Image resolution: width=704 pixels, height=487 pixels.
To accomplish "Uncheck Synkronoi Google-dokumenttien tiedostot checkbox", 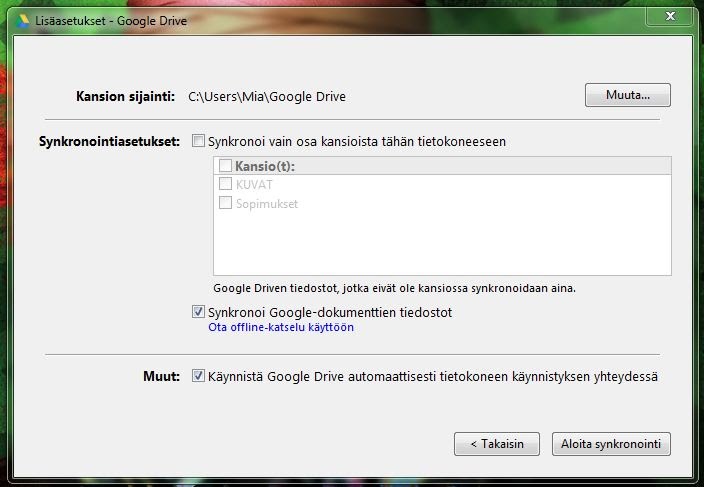I will coord(198,312).
